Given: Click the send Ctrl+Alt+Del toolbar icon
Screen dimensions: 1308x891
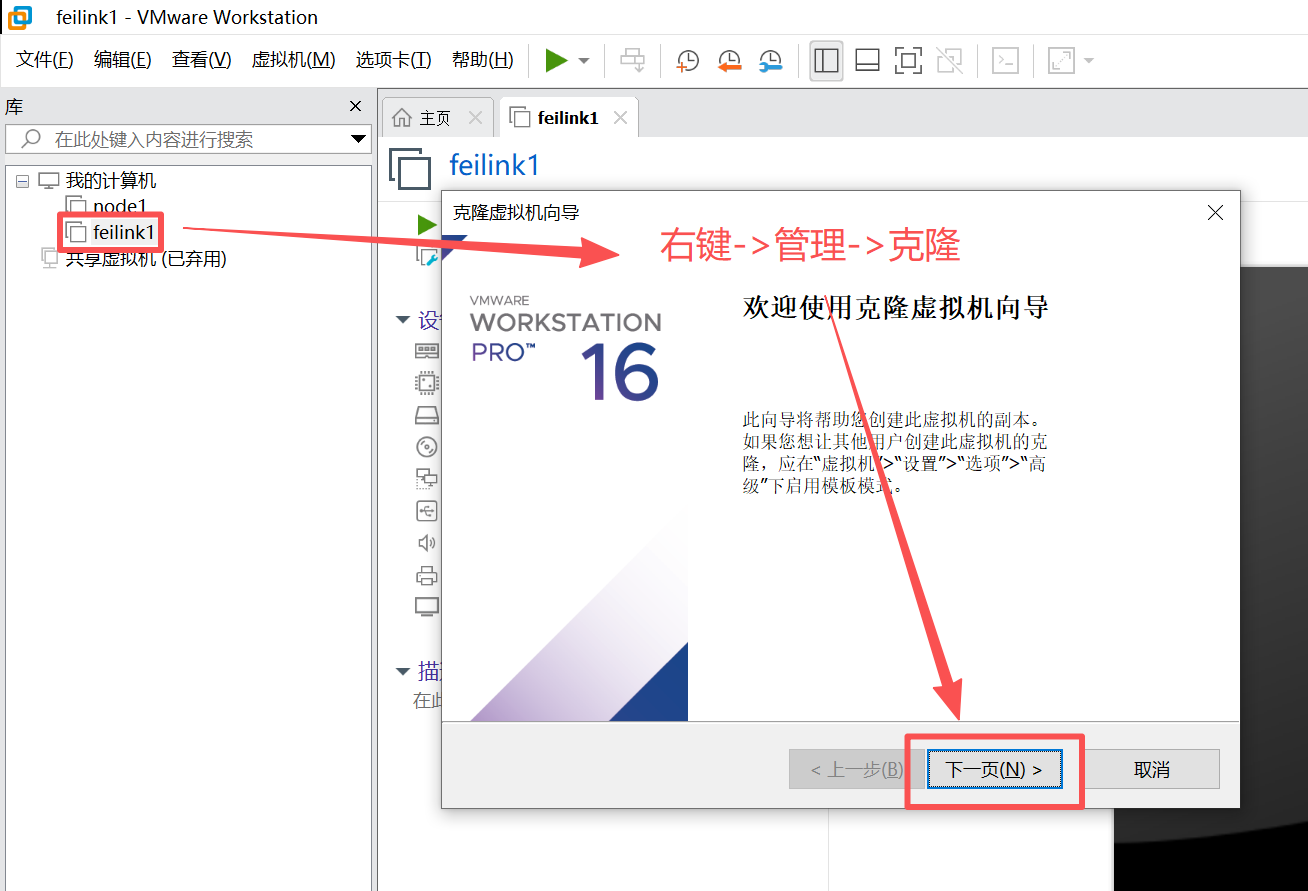Looking at the screenshot, I should [x=632, y=60].
